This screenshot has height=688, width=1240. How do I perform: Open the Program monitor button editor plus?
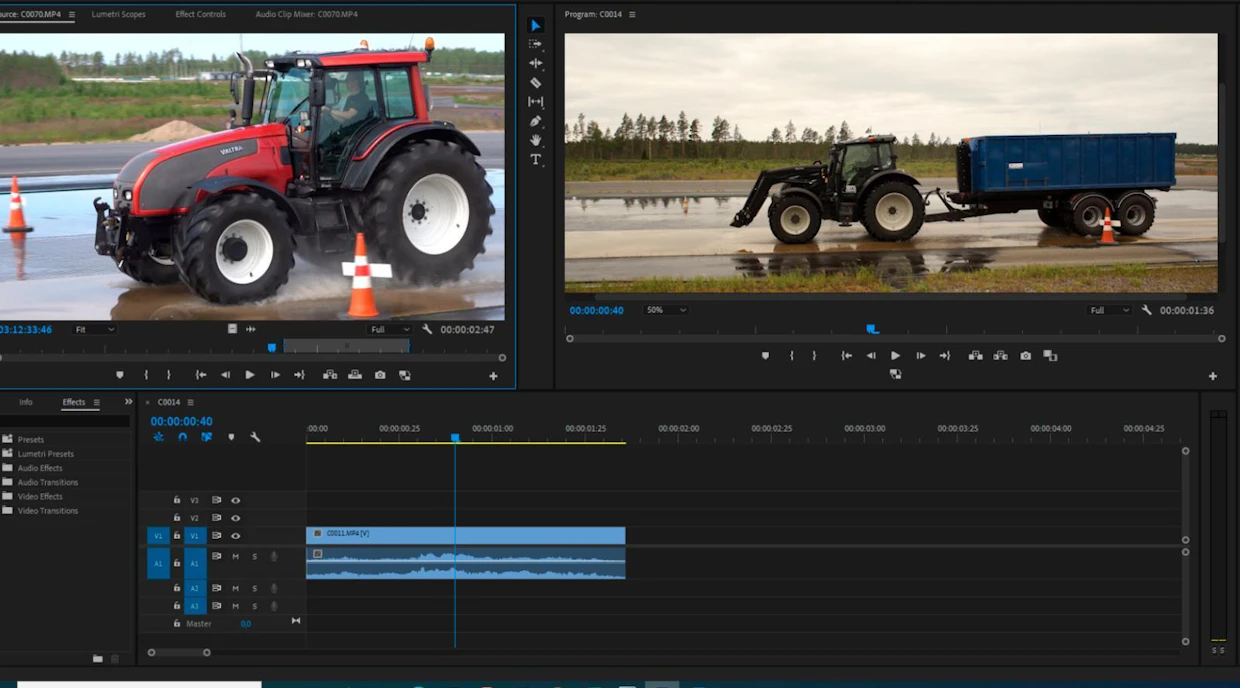pyautogui.click(x=1213, y=376)
